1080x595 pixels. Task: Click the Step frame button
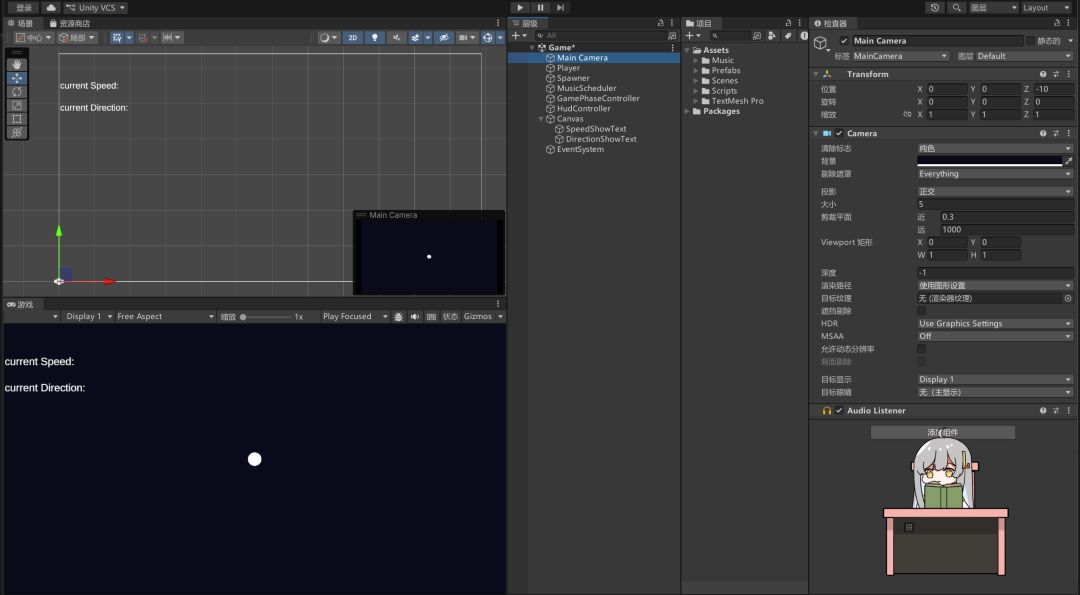tap(561, 8)
